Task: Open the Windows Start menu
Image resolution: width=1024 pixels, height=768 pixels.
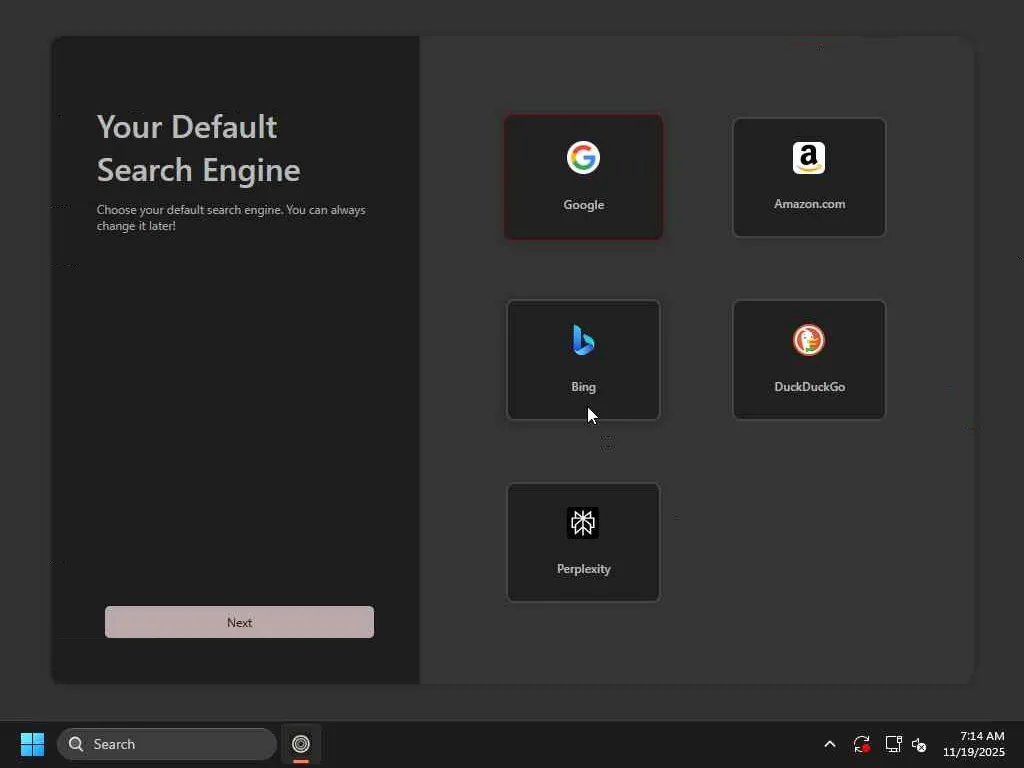Action: 32,744
